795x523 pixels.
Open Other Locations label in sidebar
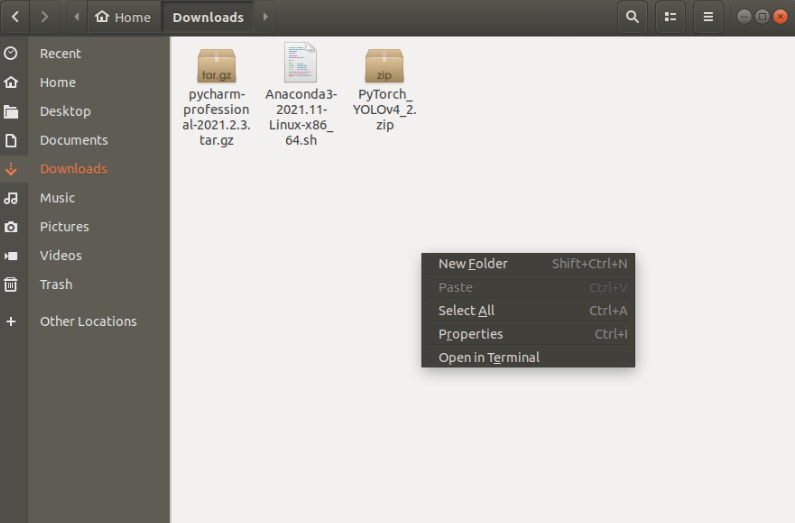(x=88, y=321)
